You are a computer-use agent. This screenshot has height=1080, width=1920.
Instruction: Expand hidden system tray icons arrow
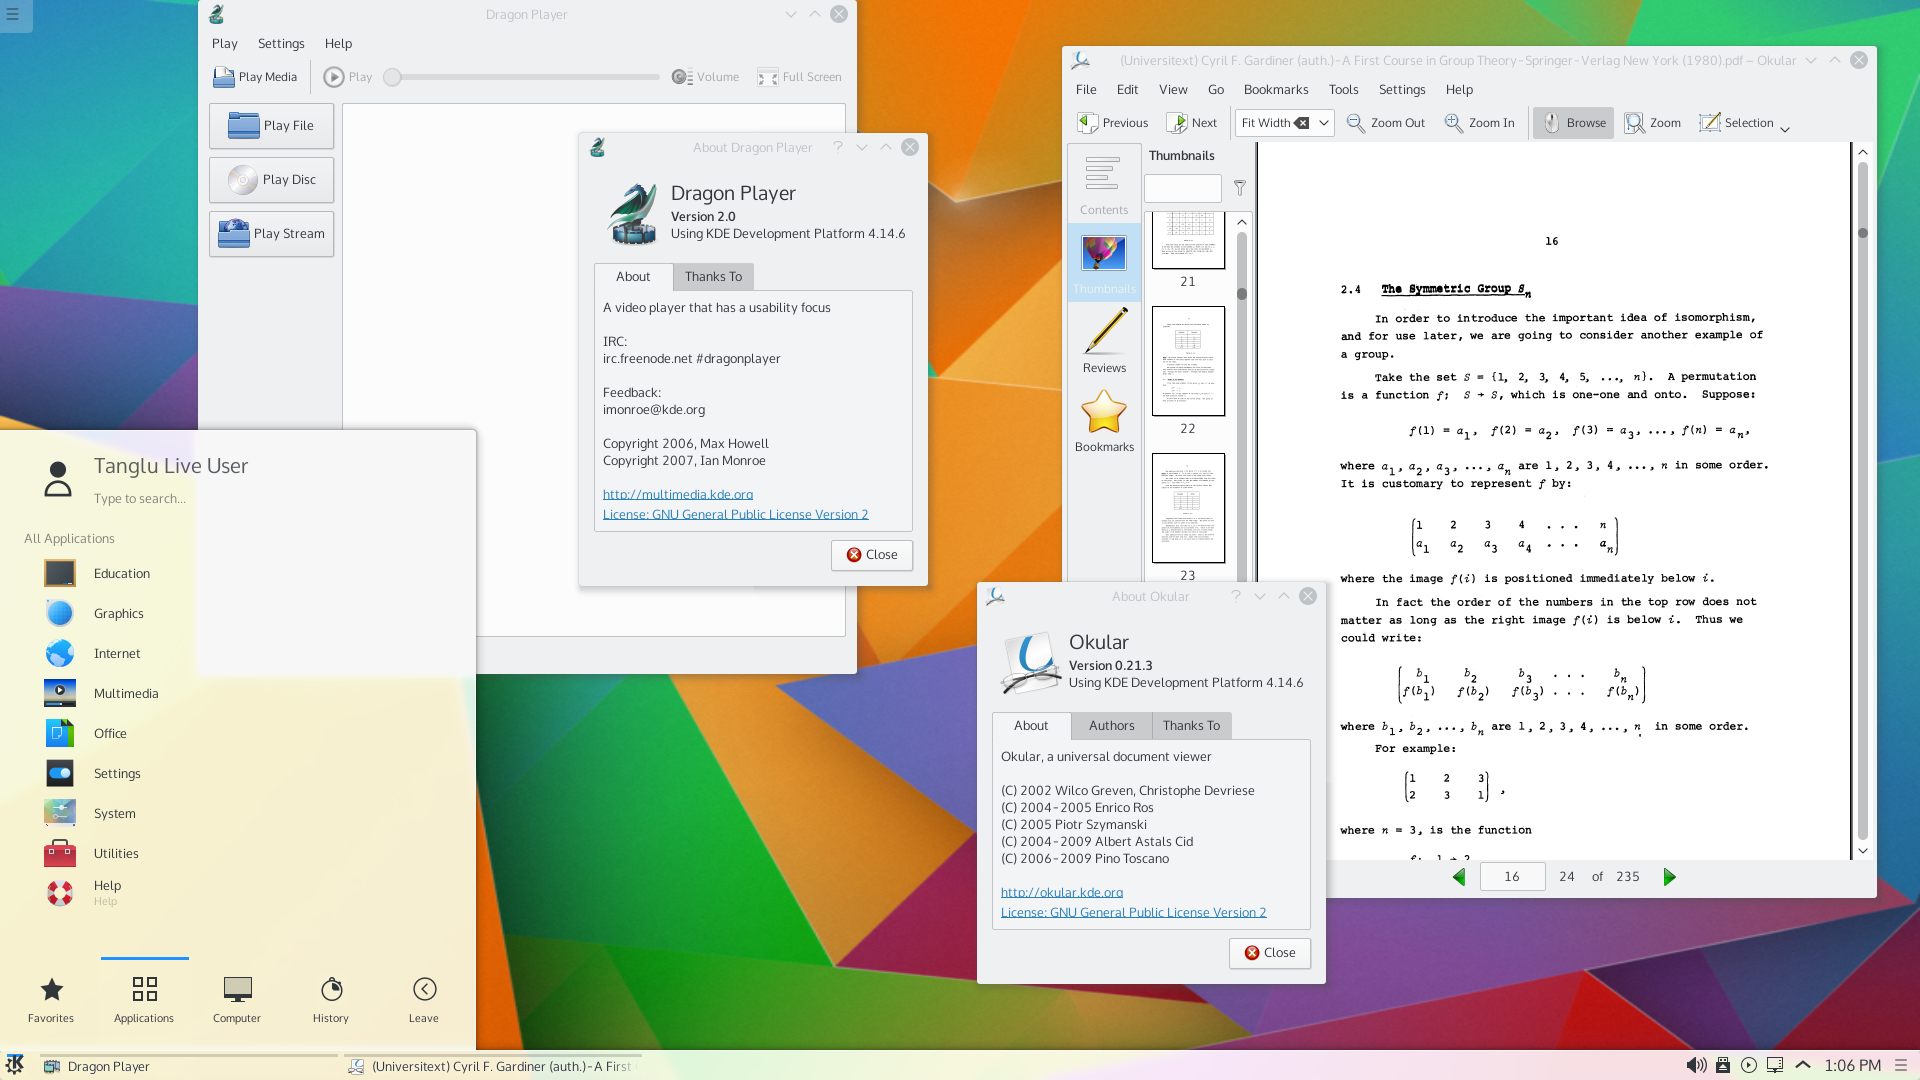[x=1803, y=1066]
